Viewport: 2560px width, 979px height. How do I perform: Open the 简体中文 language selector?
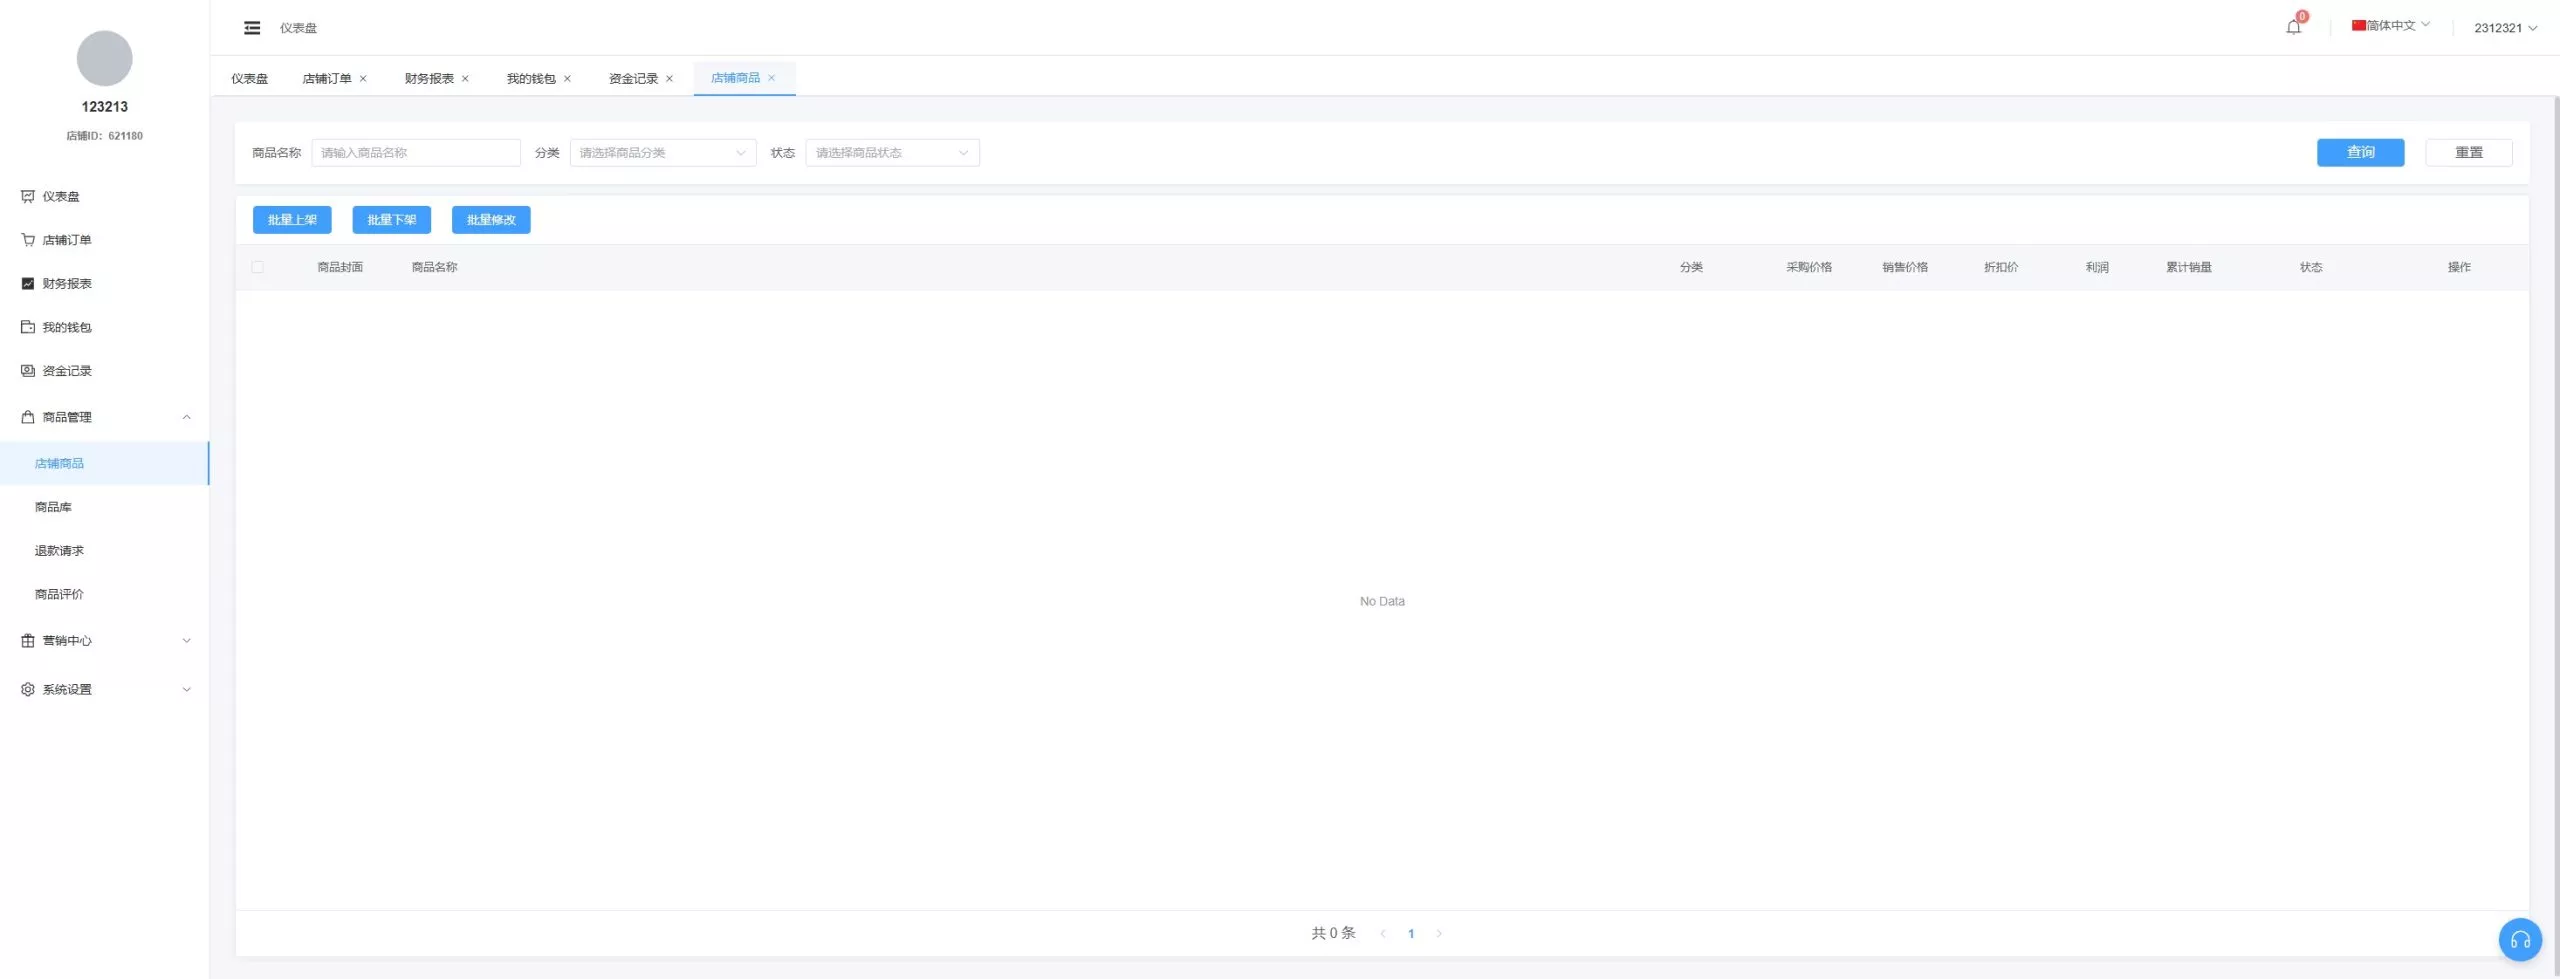(x=2390, y=26)
